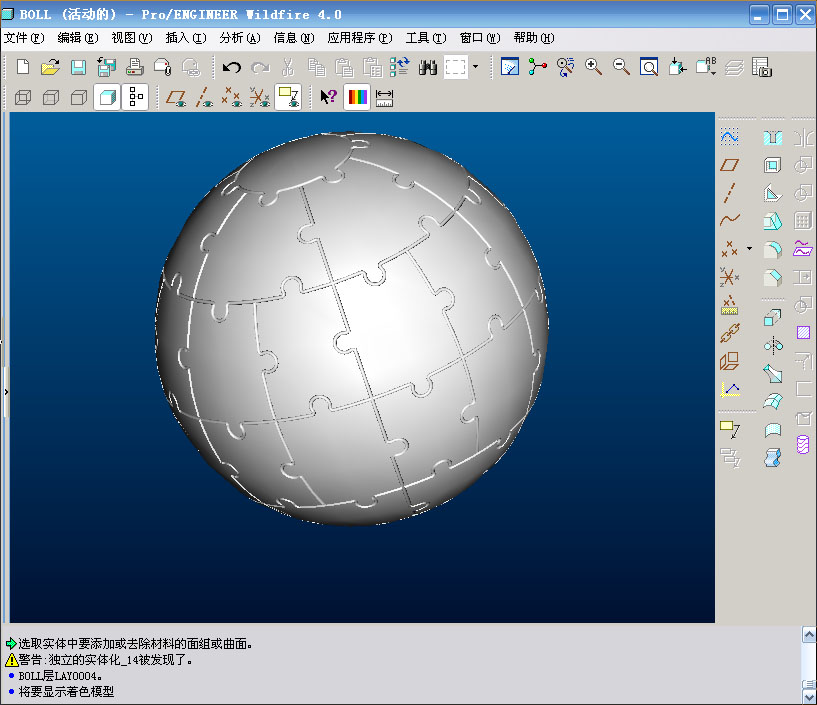Start the Sketch tool in the right toolbar
817x705 pixels.
point(729,137)
